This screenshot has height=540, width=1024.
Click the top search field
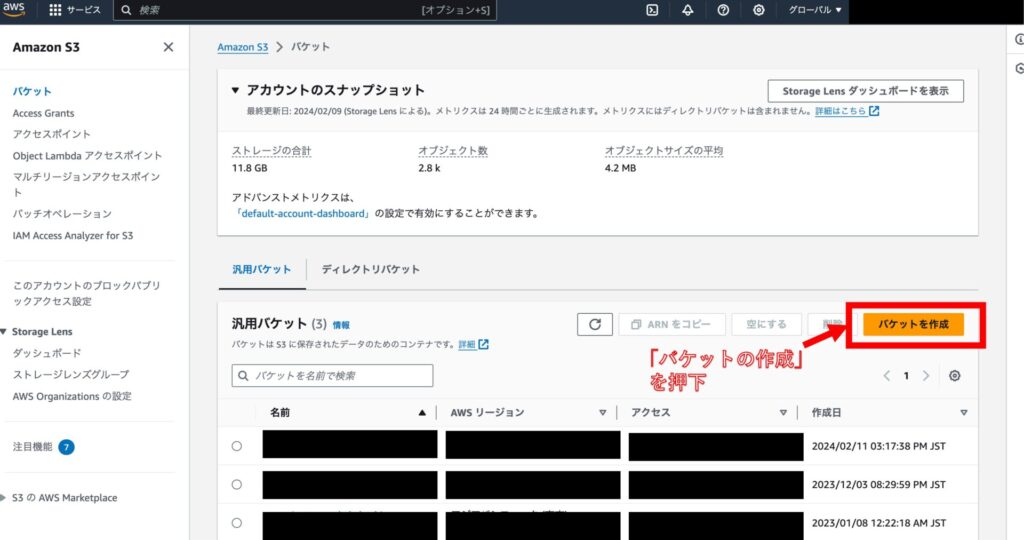[305, 10]
